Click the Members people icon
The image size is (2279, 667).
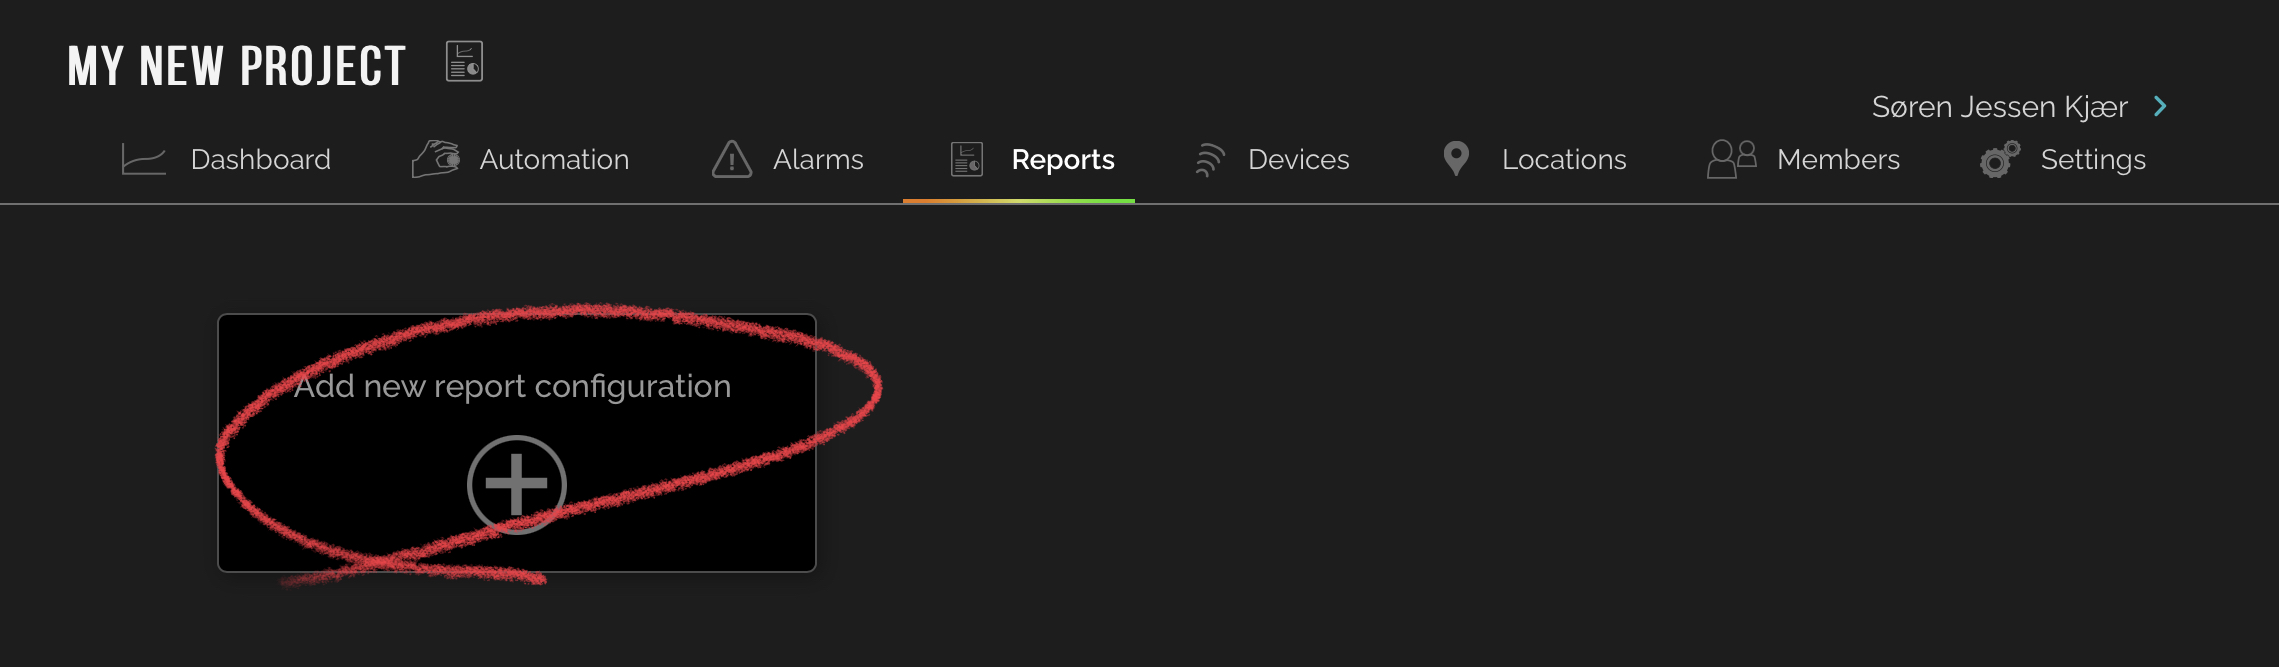coord(1732,159)
